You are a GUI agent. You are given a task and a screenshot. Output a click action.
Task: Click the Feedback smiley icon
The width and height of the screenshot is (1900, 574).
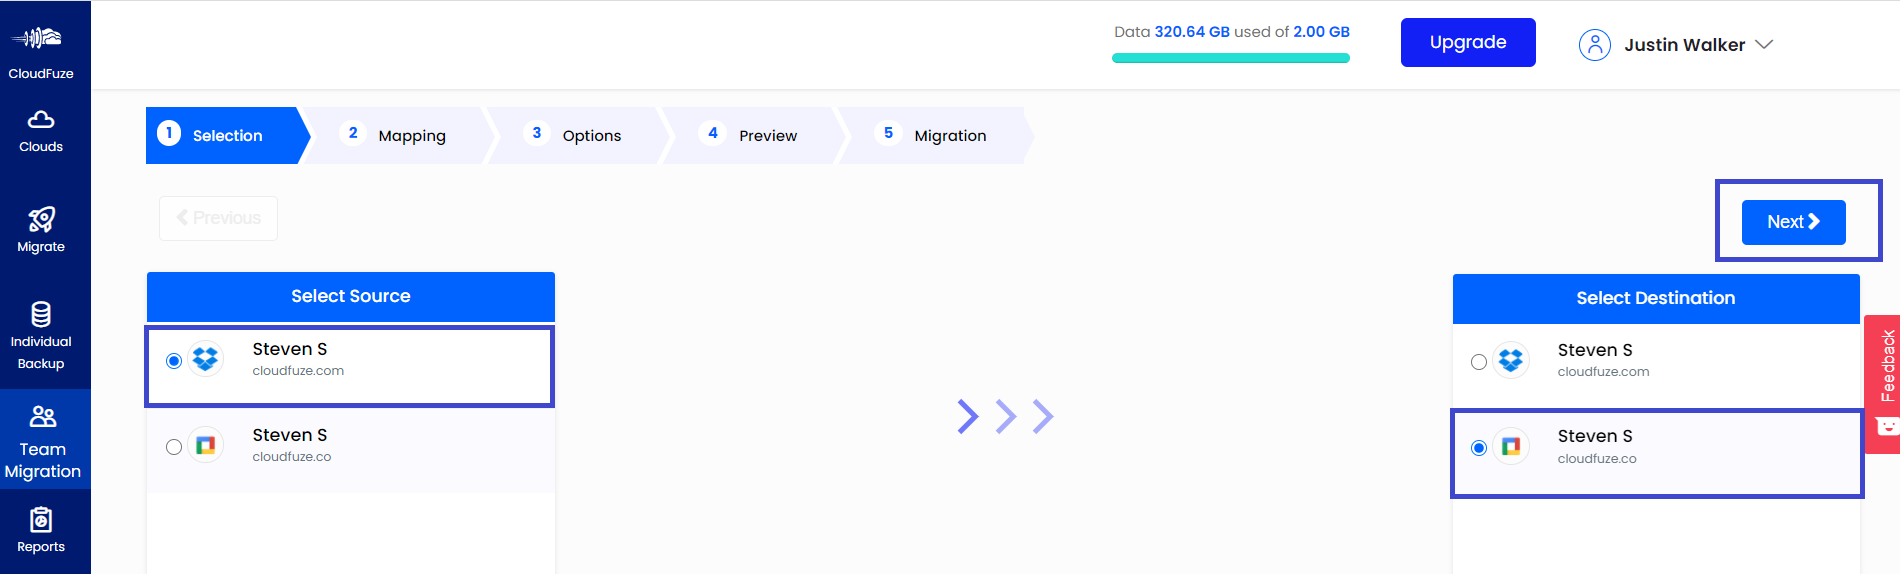coord(1887,427)
